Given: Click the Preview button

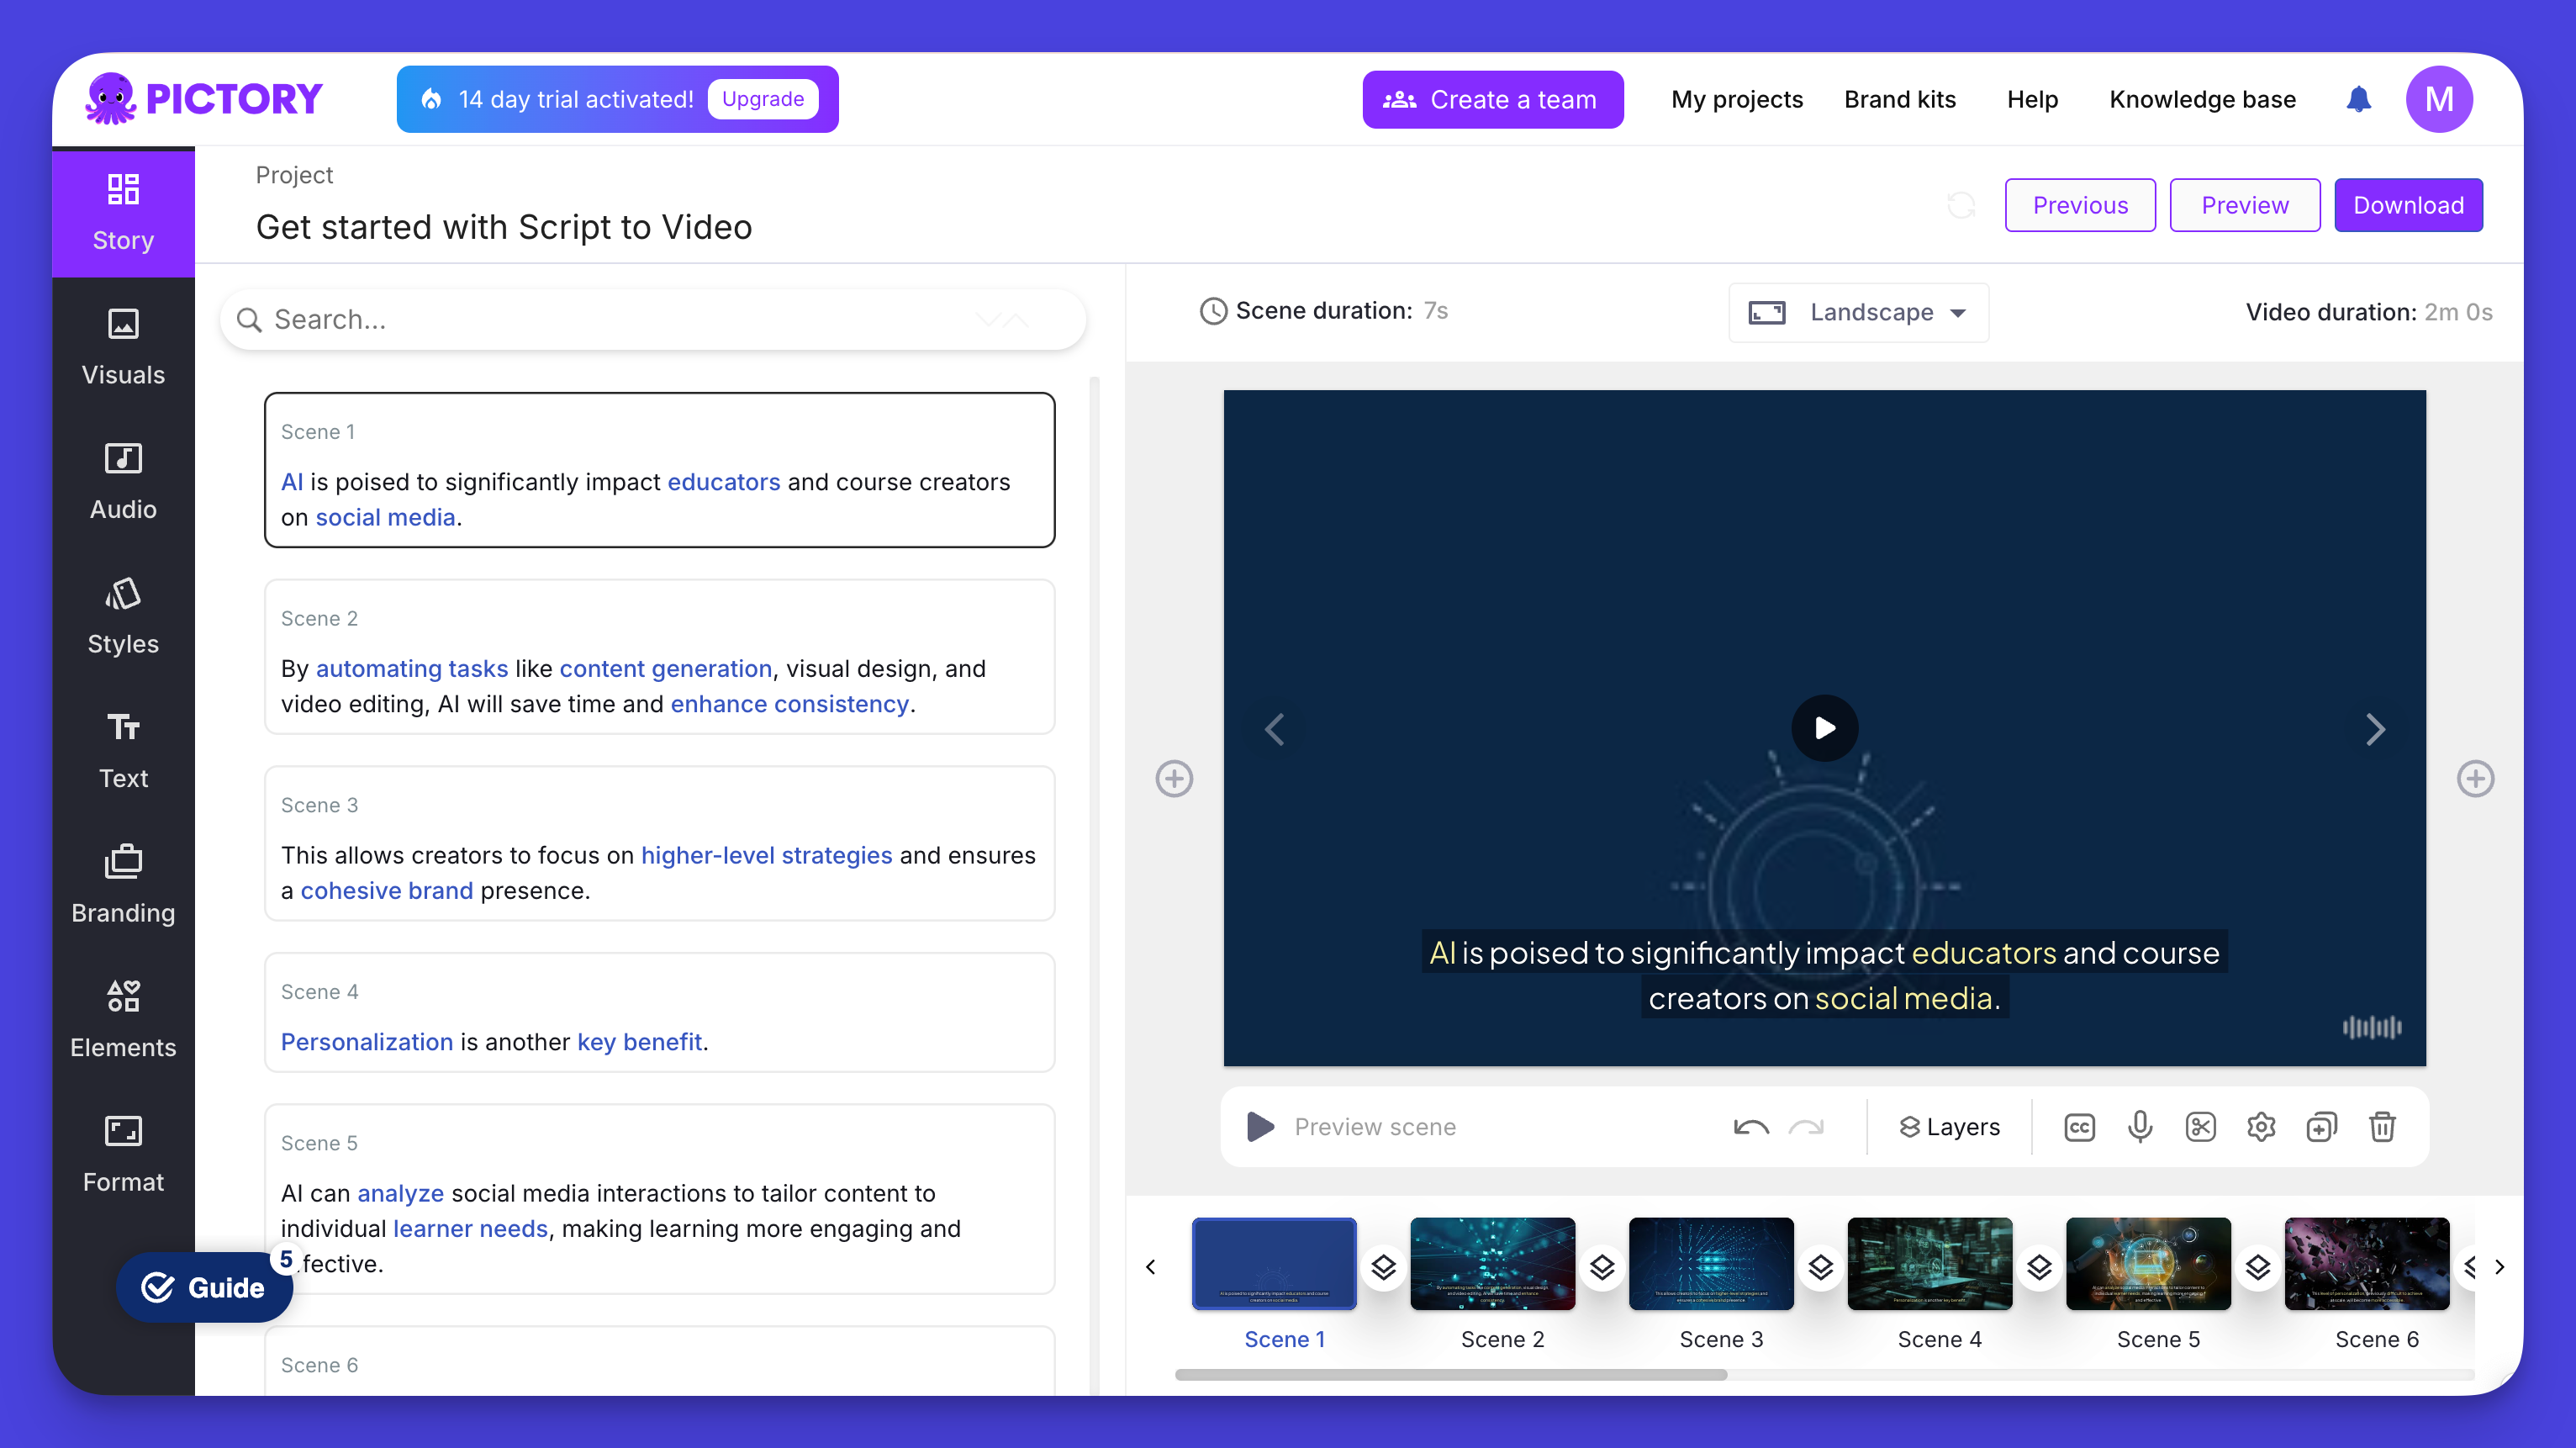Looking at the screenshot, I should pyautogui.click(x=2245, y=203).
